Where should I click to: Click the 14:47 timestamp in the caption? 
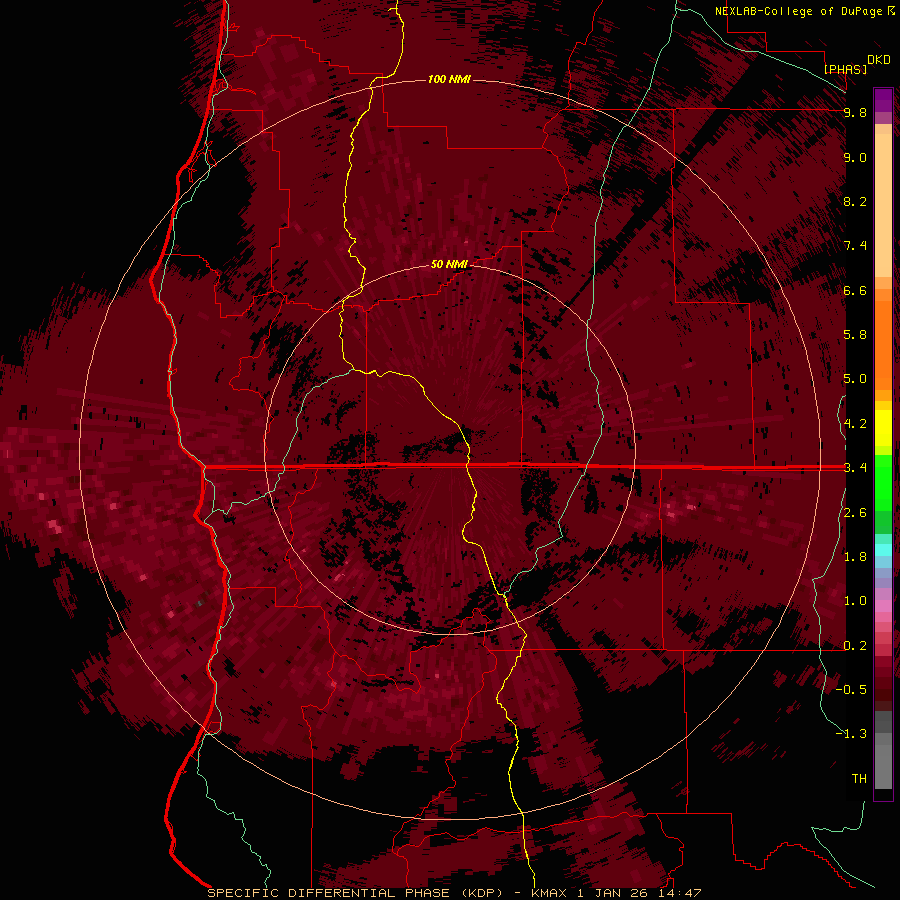(x=680, y=893)
